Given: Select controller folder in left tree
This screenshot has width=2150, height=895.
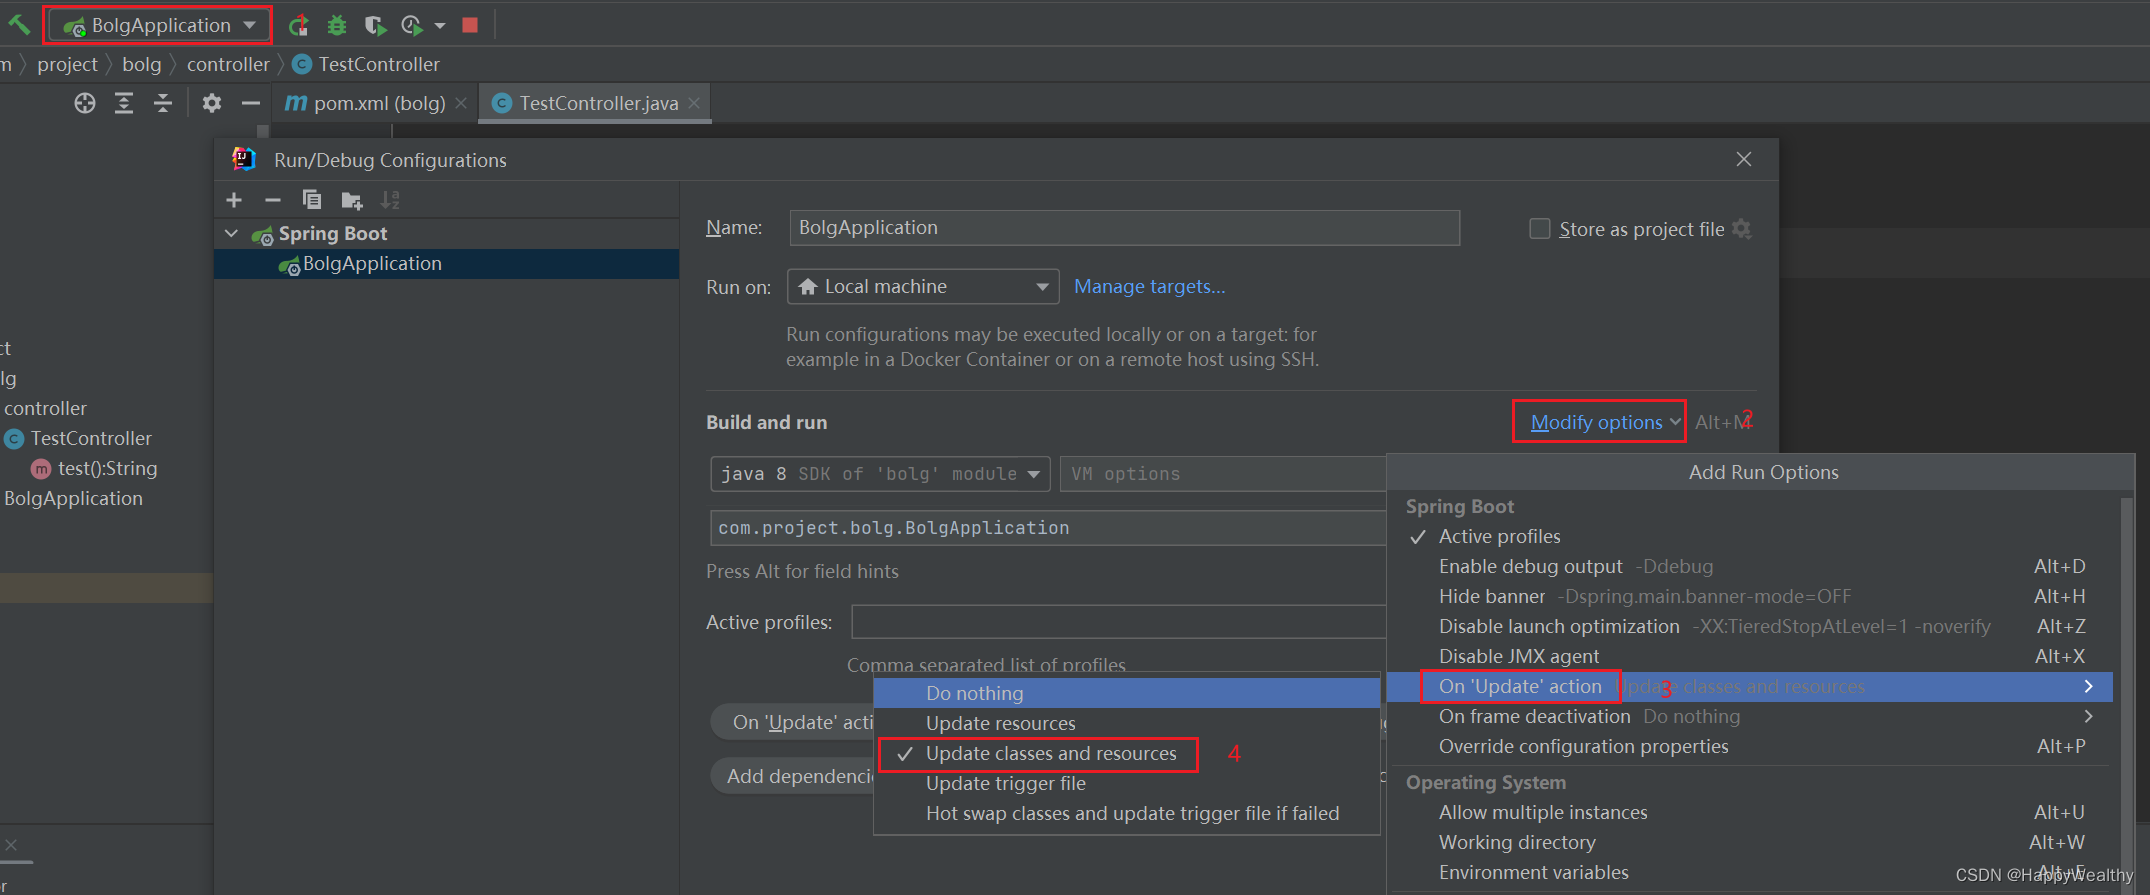Looking at the screenshot, I should (45, 408).
